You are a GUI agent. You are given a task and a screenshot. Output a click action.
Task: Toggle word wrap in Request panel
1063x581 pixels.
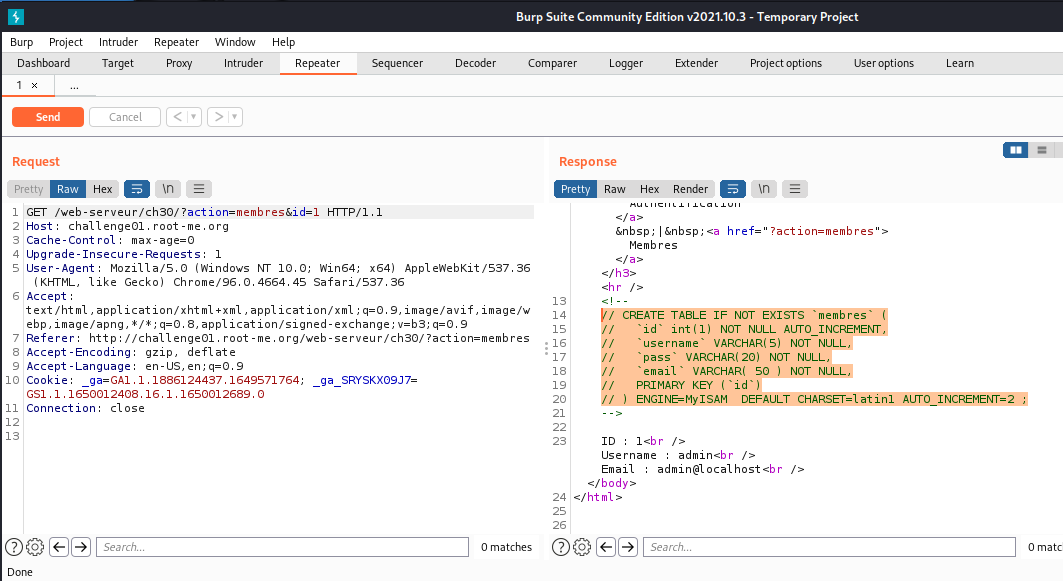point(136,189)
